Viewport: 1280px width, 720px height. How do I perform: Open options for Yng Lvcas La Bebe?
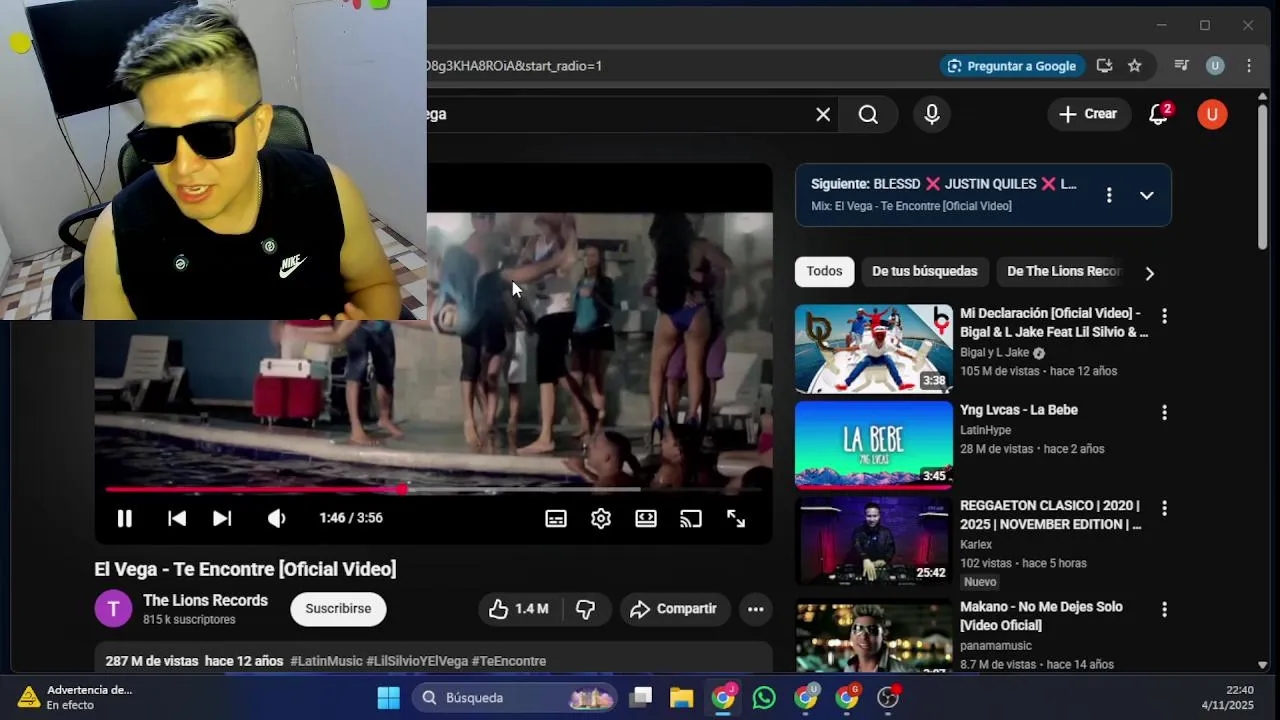[x=1164, y=412]
